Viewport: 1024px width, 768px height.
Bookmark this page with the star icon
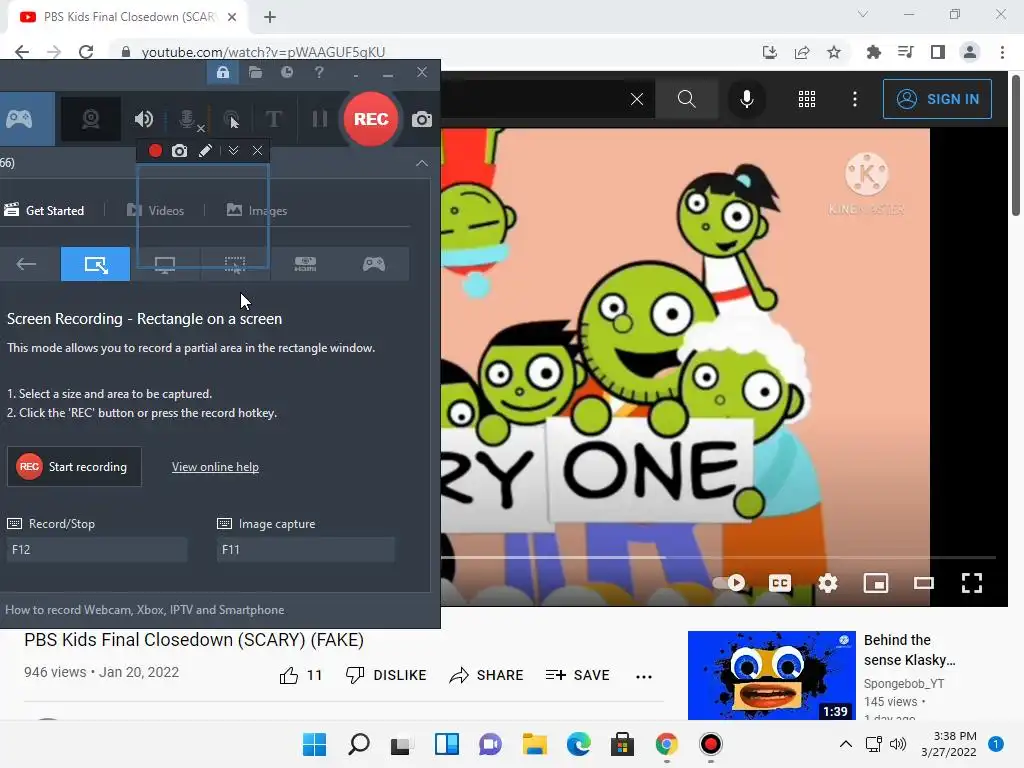coord(834,52)
